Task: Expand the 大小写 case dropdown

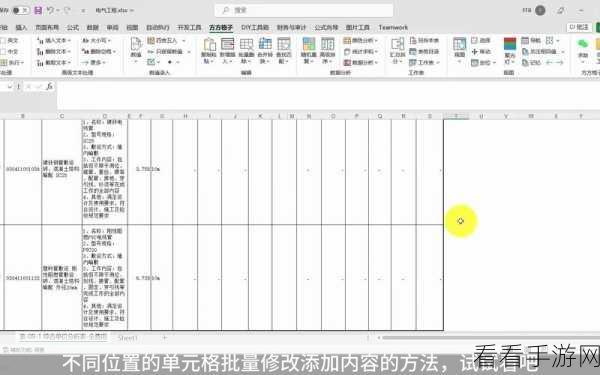Action: coord(96,40)
